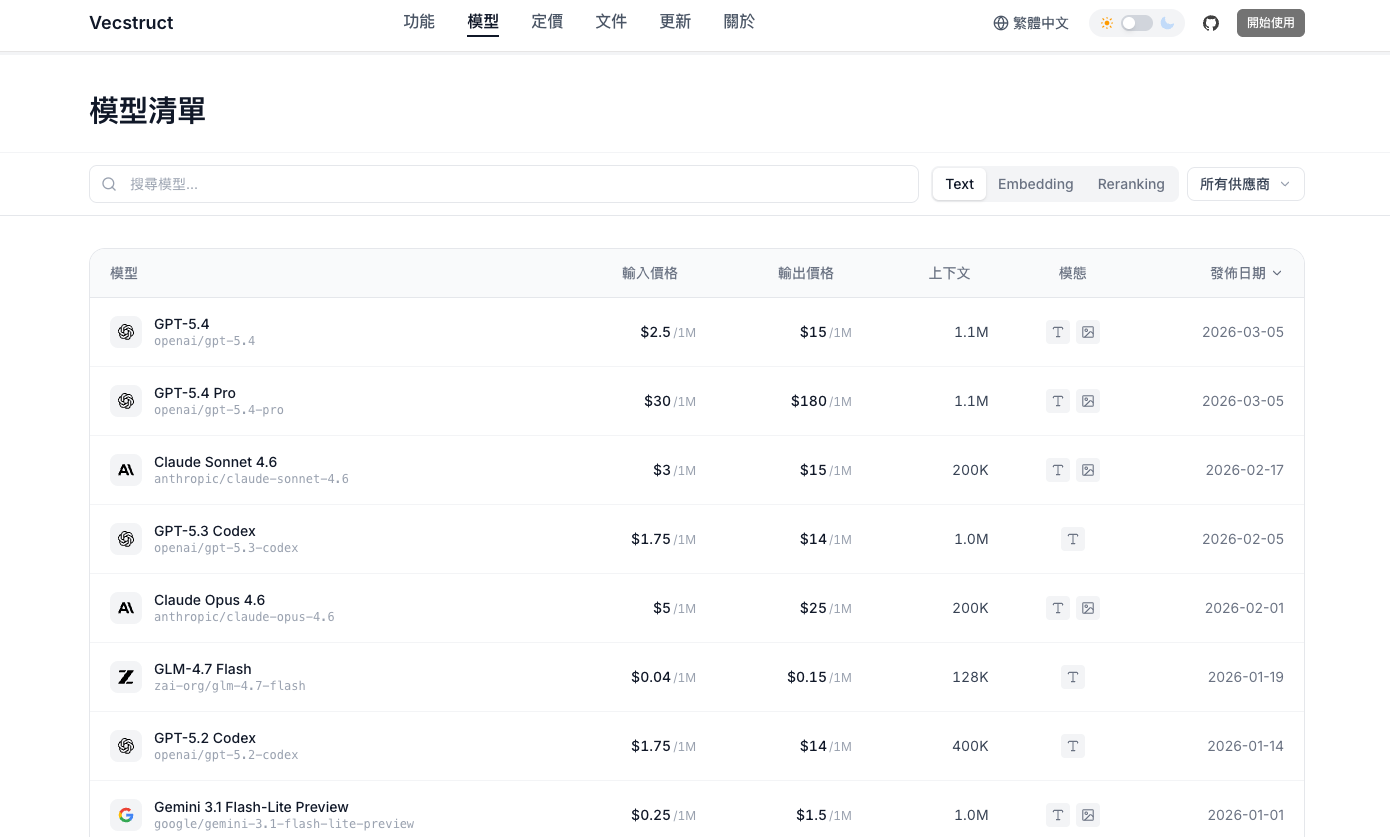Screen dimensions: 1390x837
Task: Click the 開始使用 button
Action: pyautogui.click(x=1271, y=23)
